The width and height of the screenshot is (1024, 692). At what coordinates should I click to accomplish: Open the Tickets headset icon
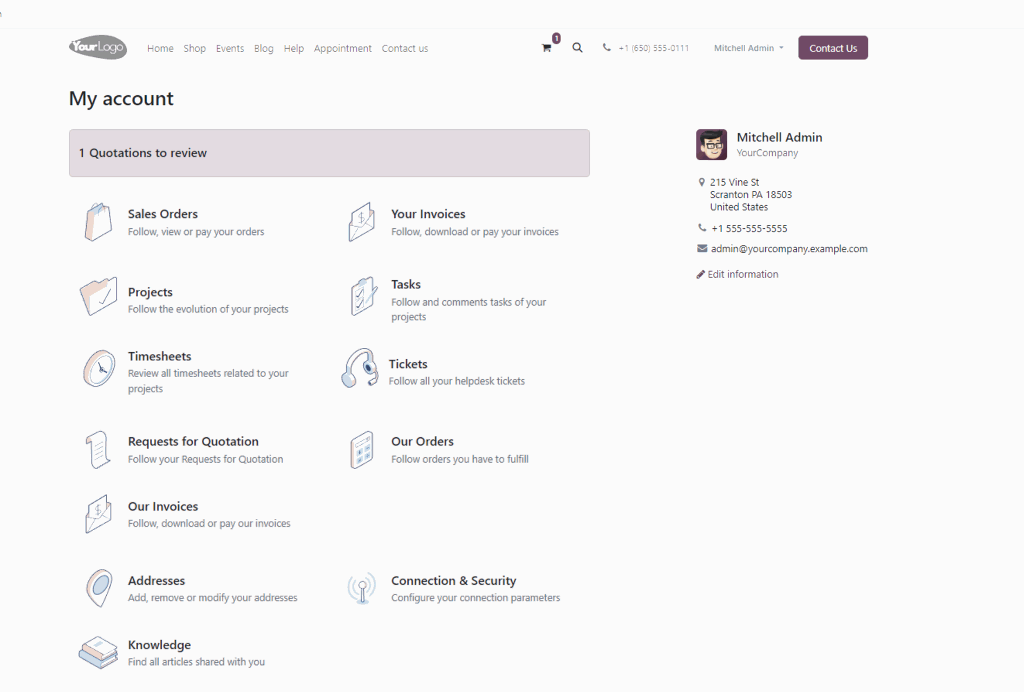pyautogui.click(x=358, y=369)
